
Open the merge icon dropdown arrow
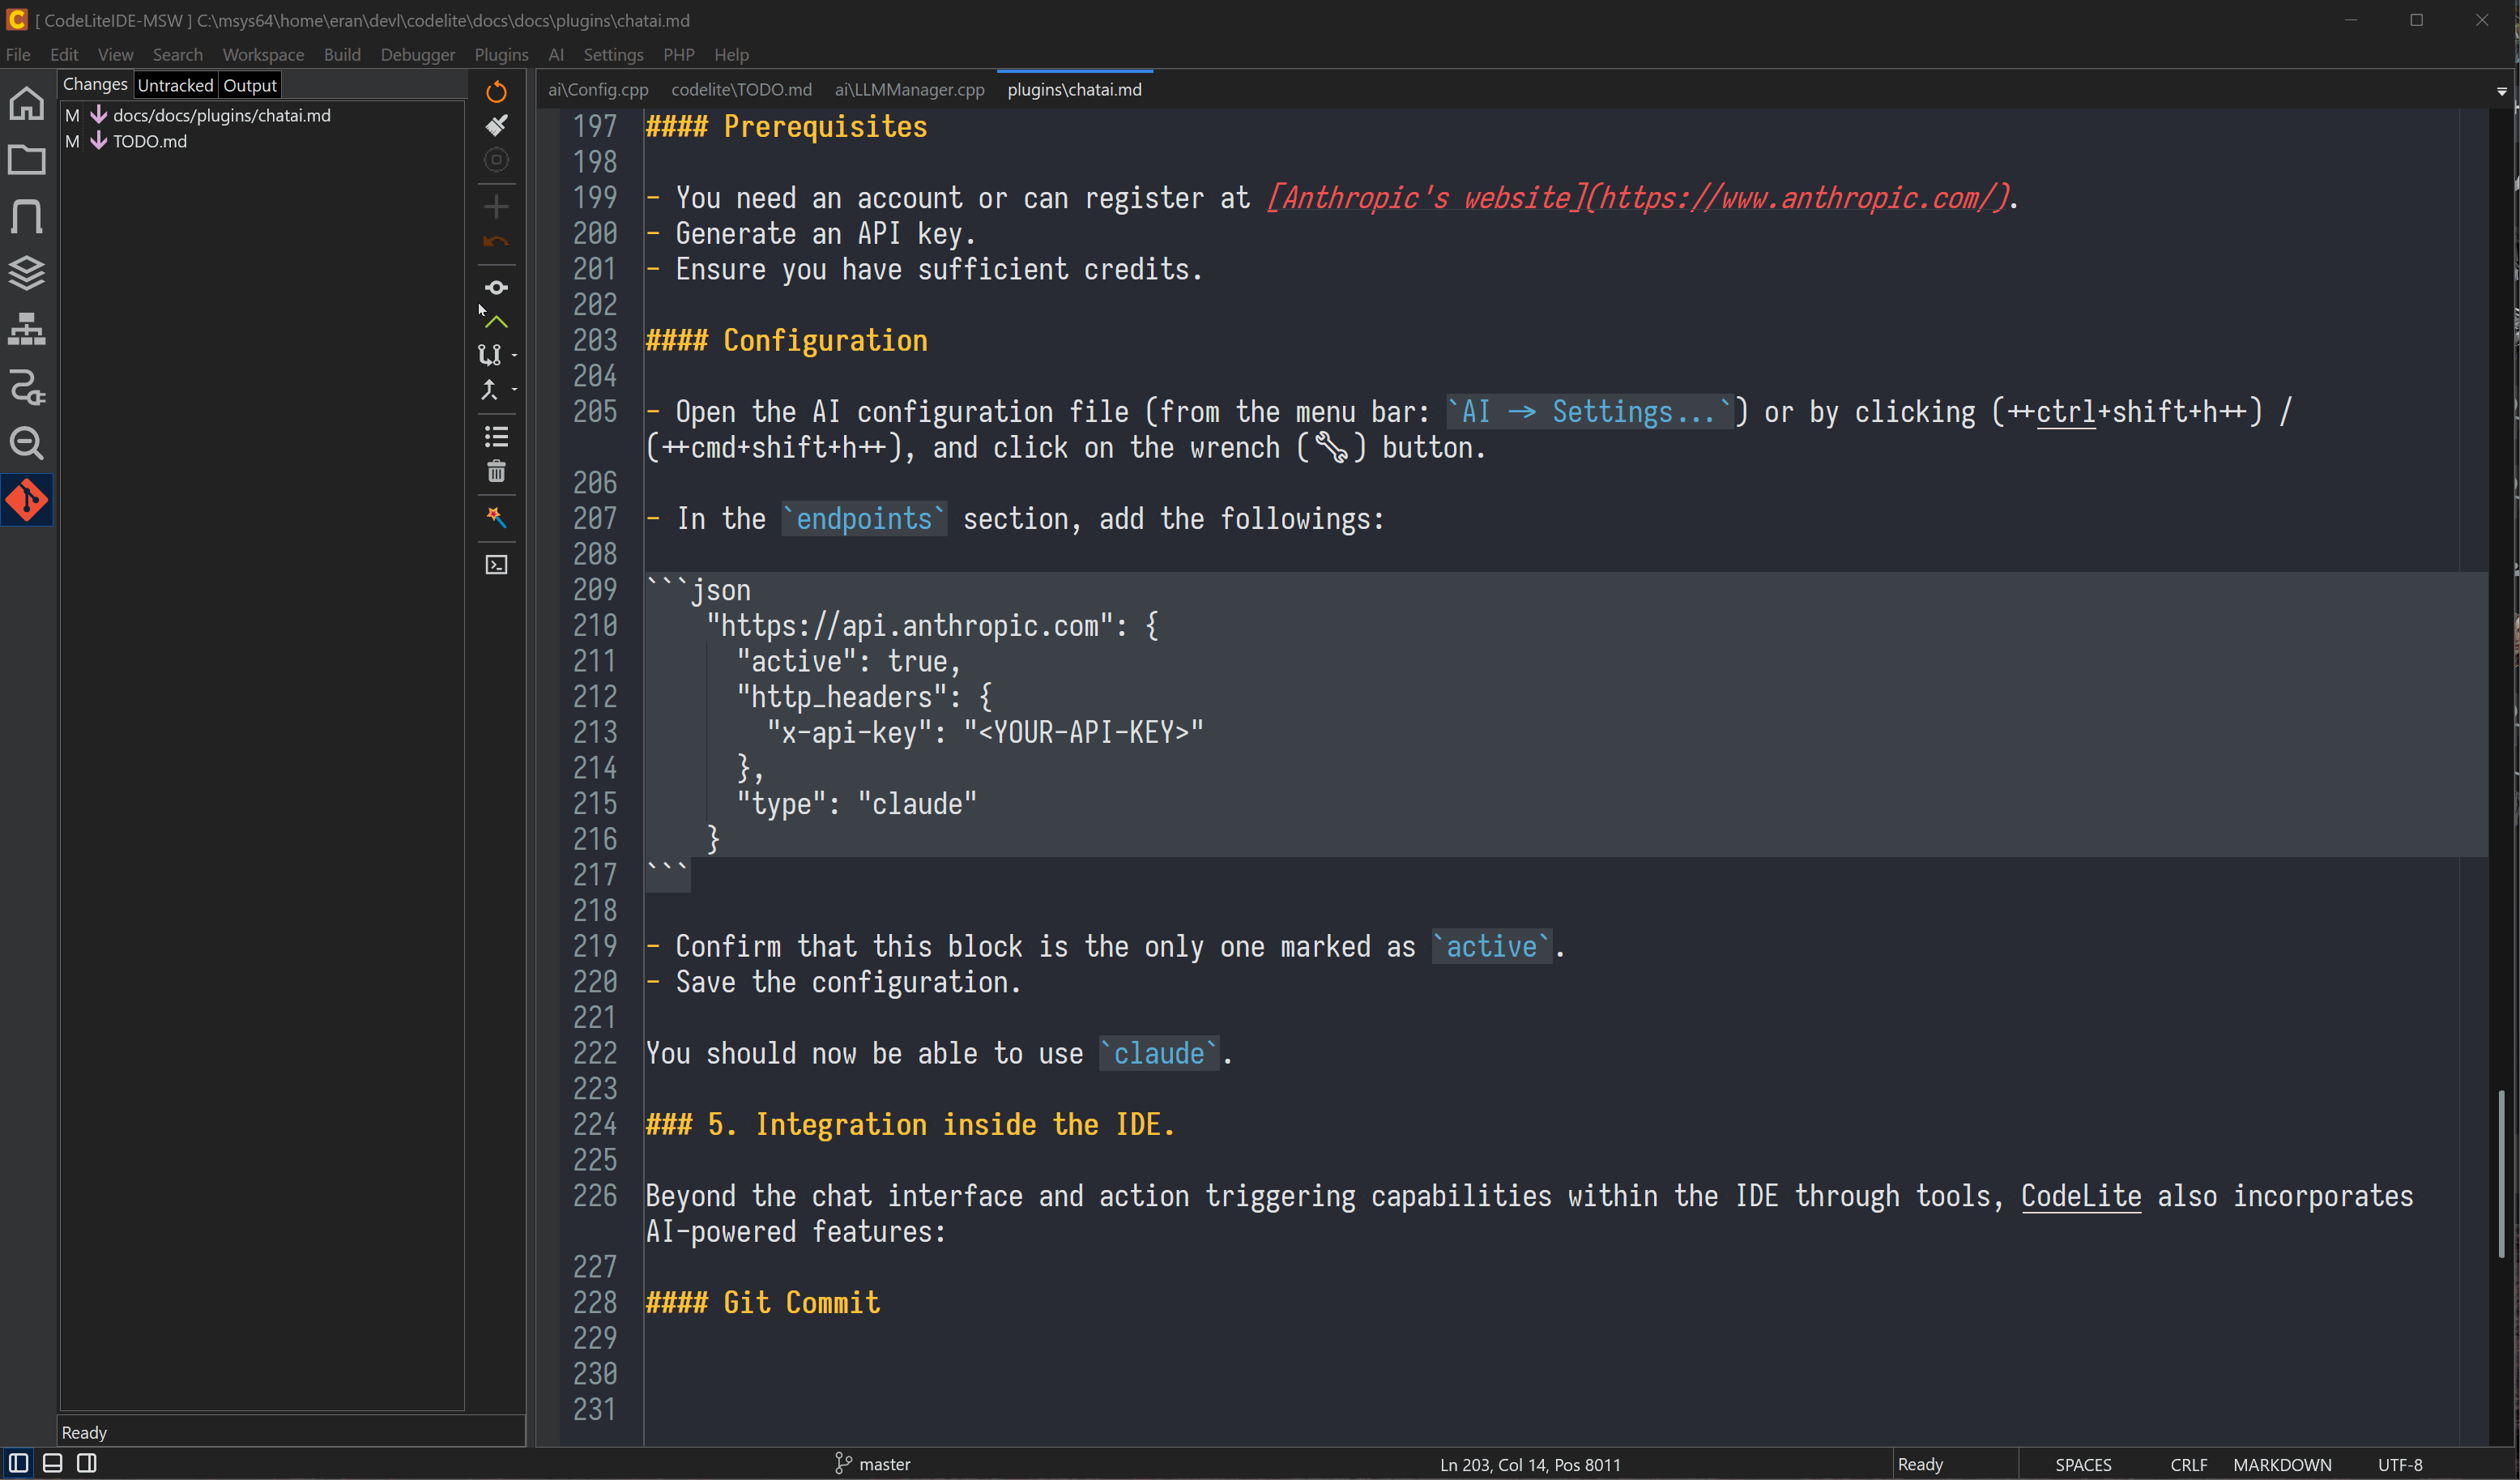(x=514, y=390)
